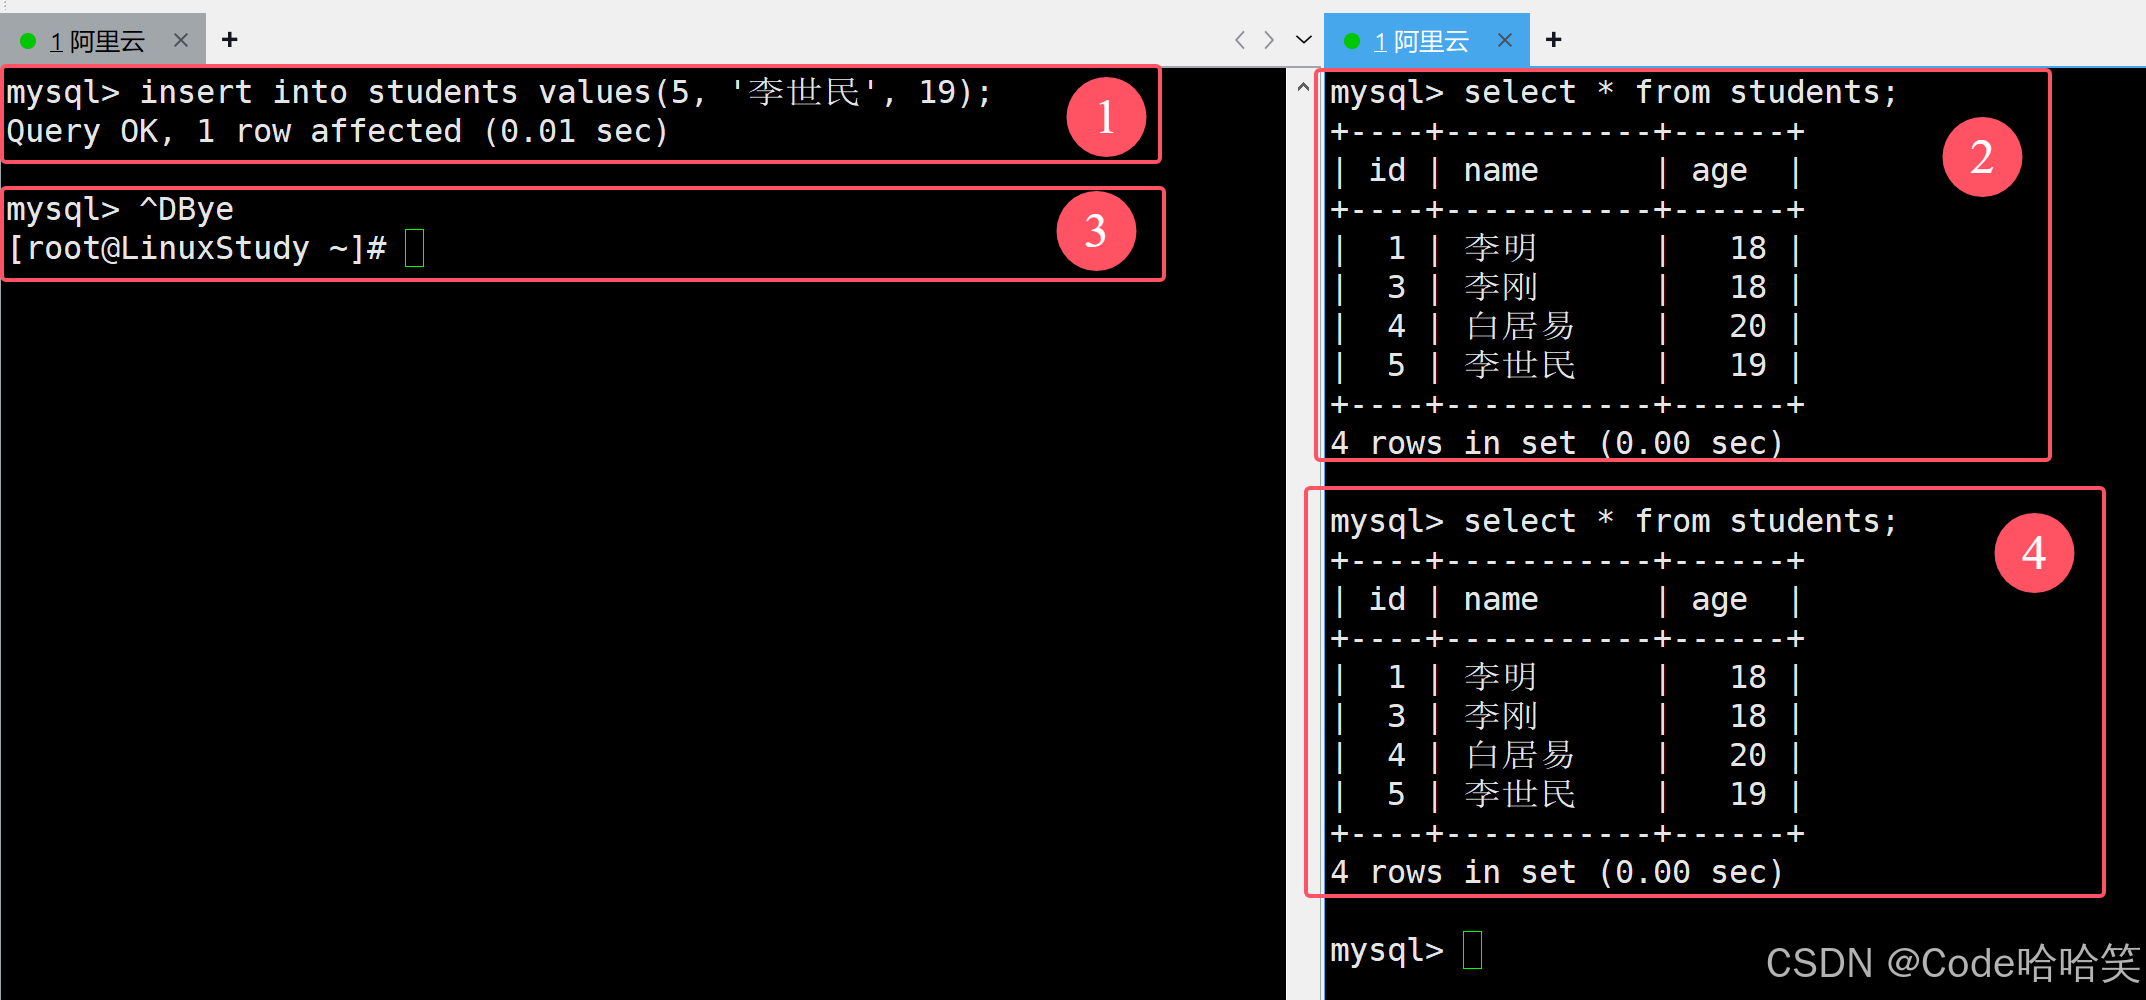Go to previous tab with left arrow
The width and height of the screenshot is (2146, 1000).
pos(1240,40)
